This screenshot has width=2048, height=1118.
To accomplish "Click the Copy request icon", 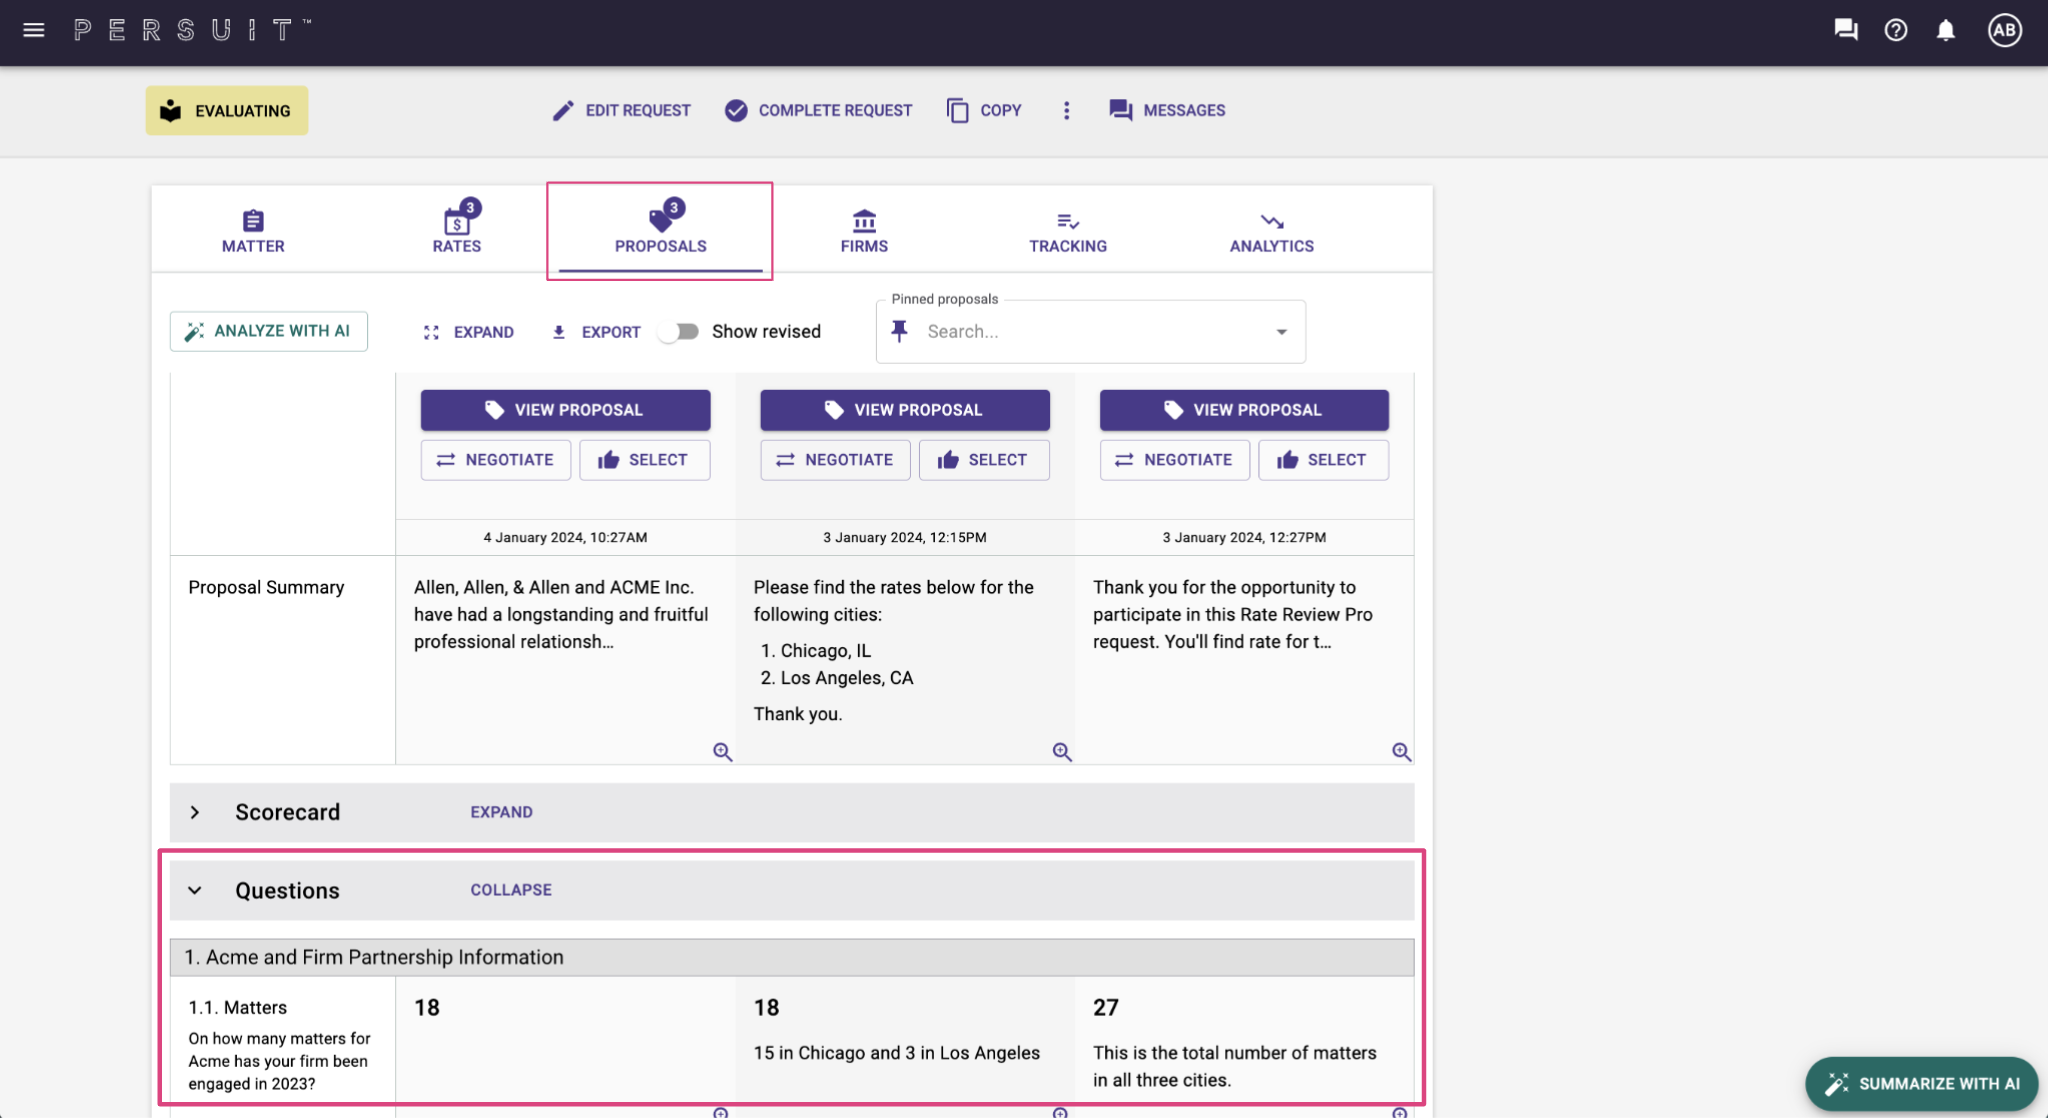I will [x=957, y=110].
